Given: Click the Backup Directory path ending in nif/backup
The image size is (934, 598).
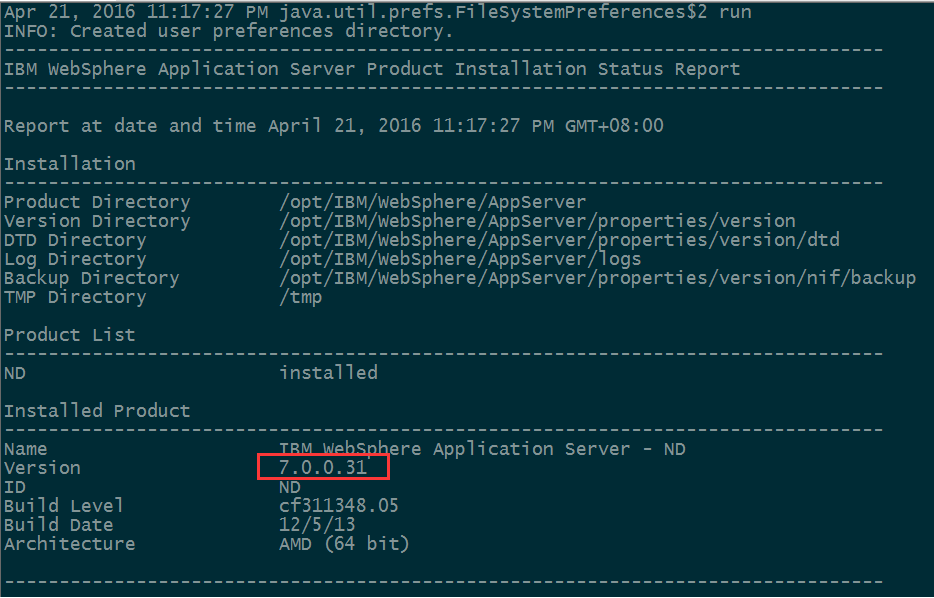Looking at the screenshot, I should (x=597, y=278).
